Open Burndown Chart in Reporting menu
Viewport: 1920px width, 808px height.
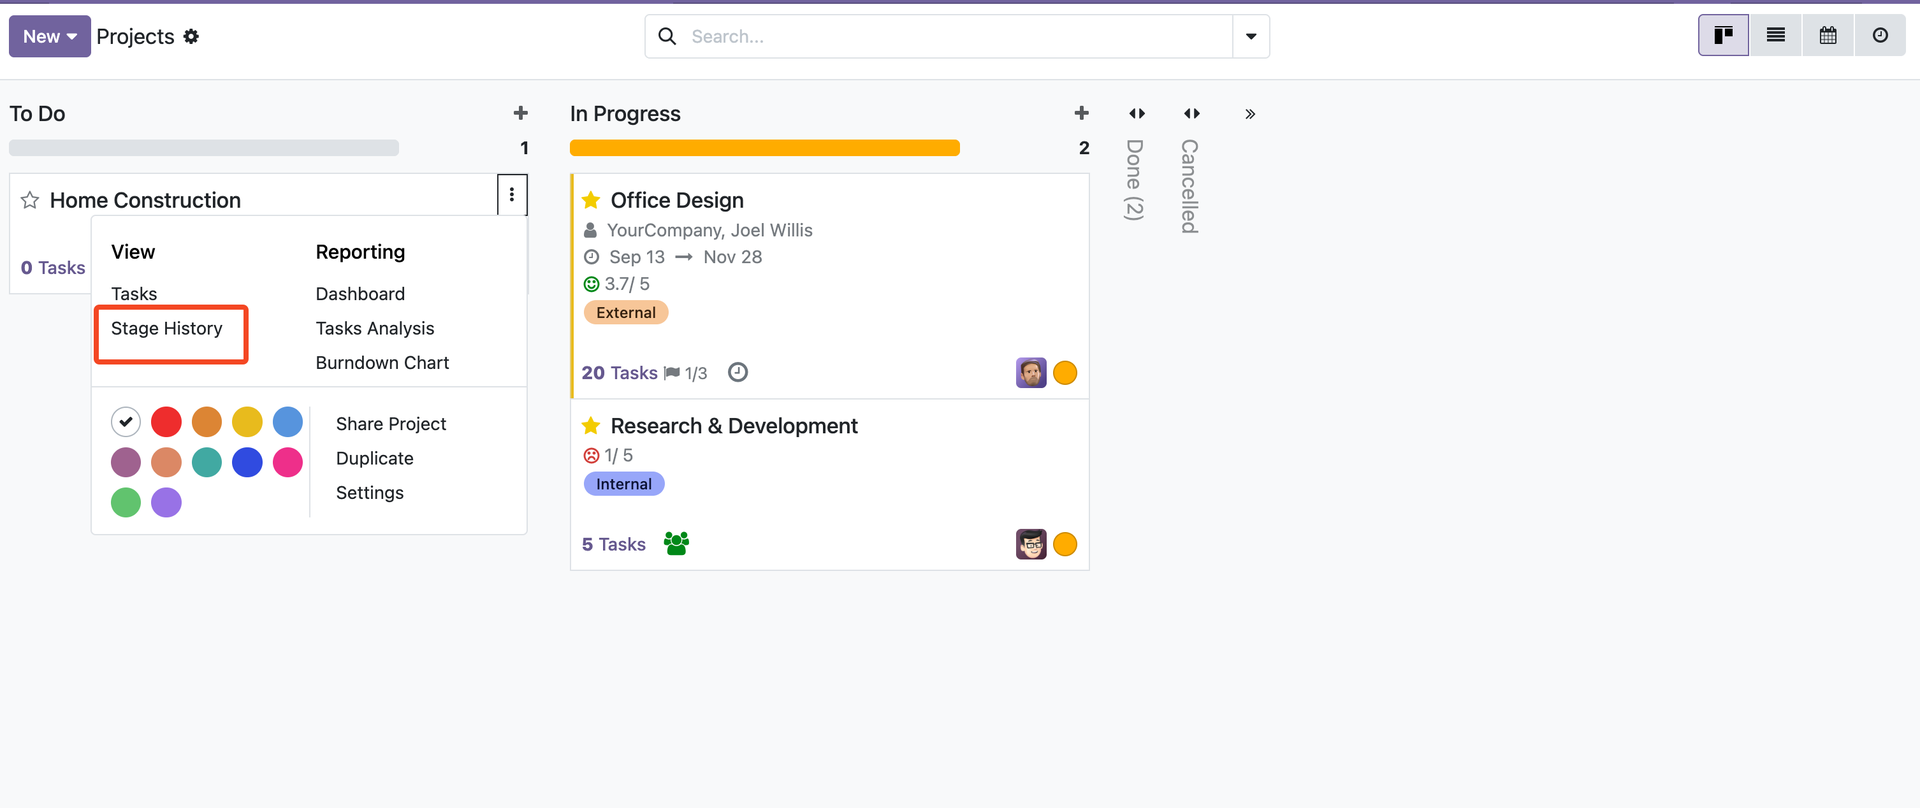click(382, 363)
